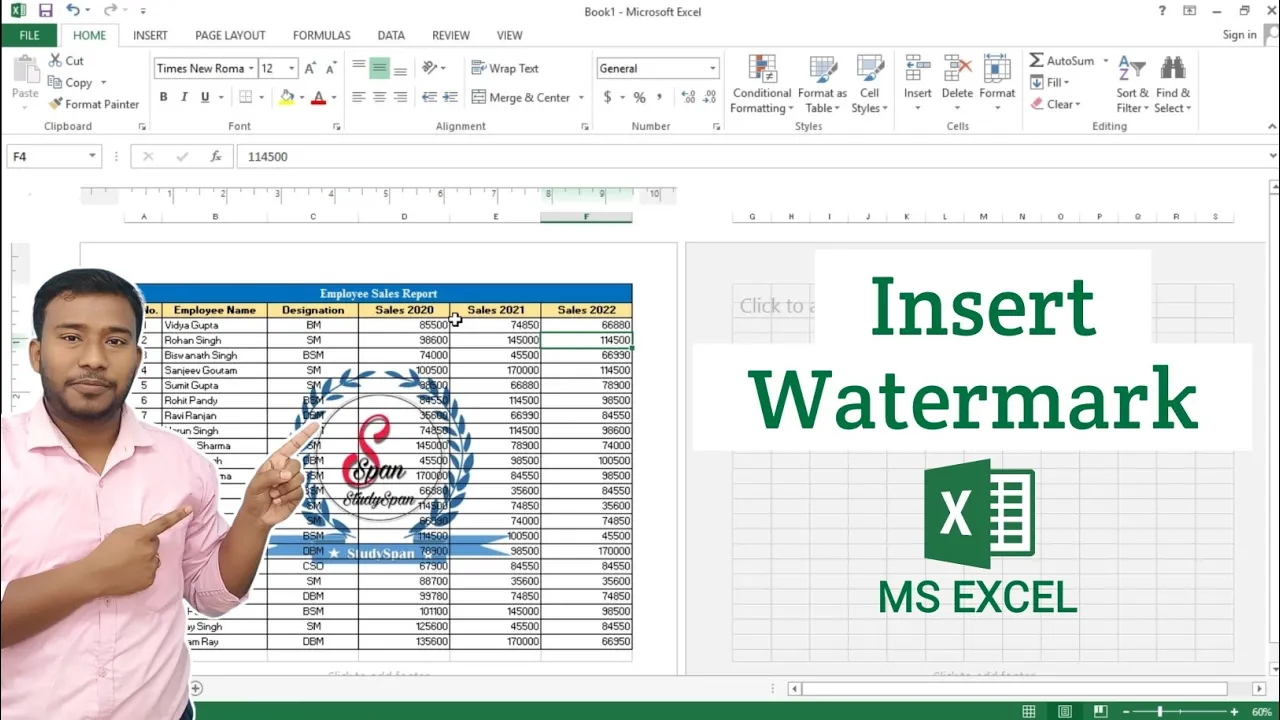
Task: Switch to Normal view in status bar
Action: tap(1029, 711)
